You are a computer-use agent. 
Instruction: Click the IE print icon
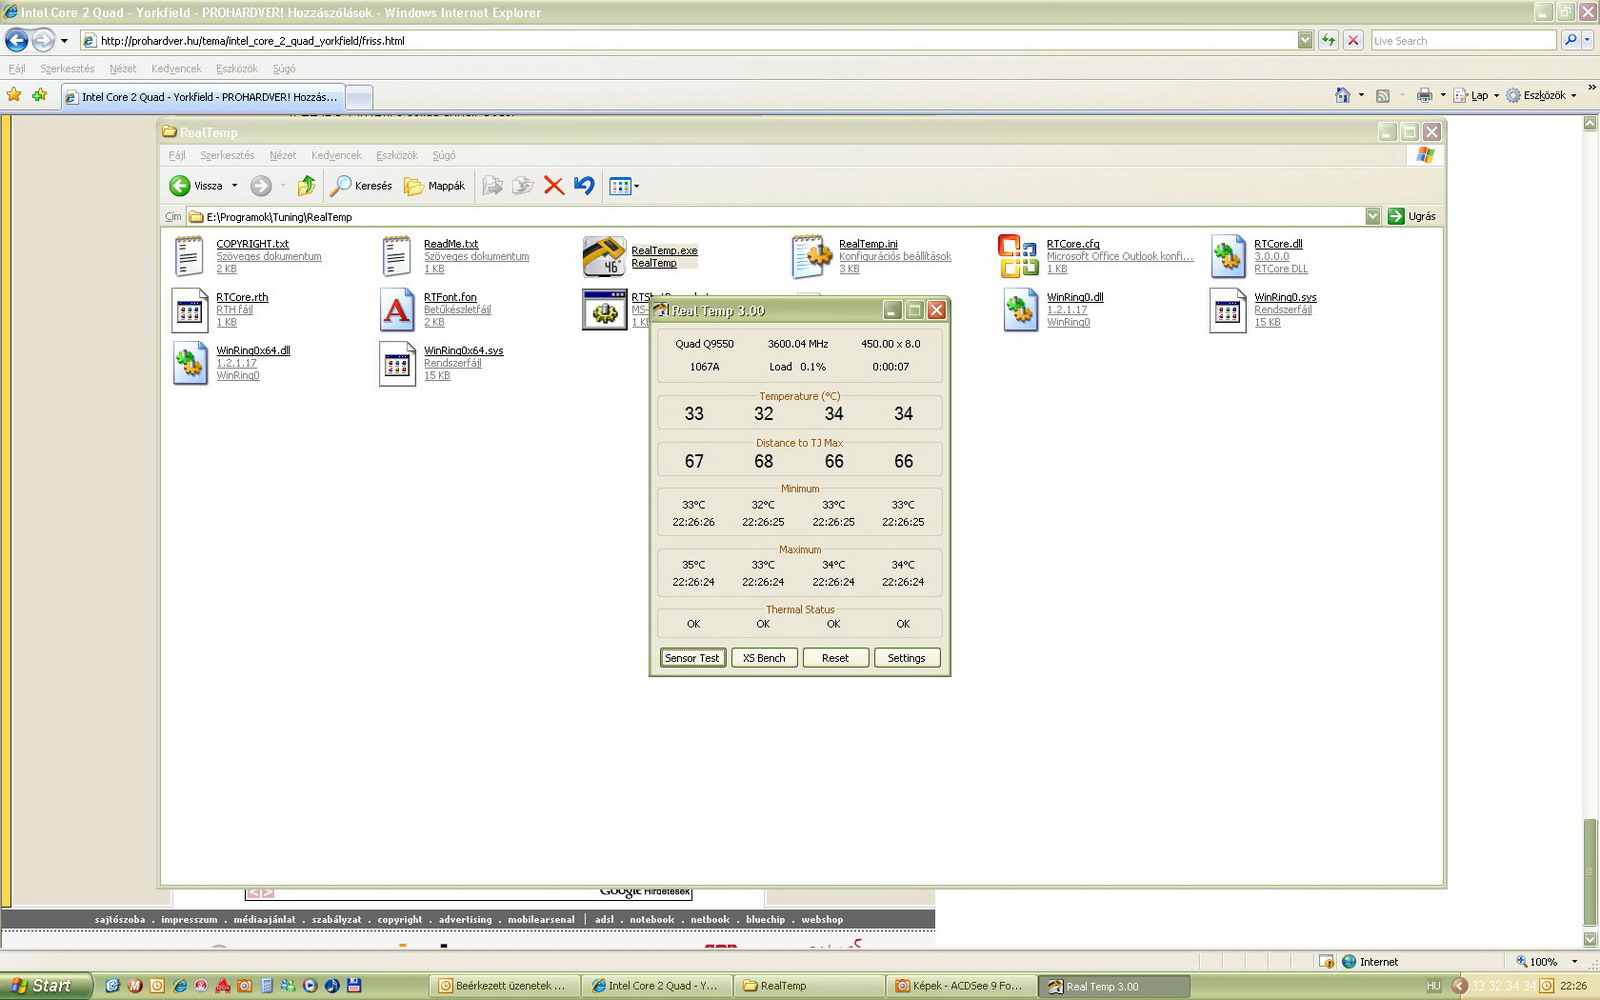click(x=1425, y=95)
